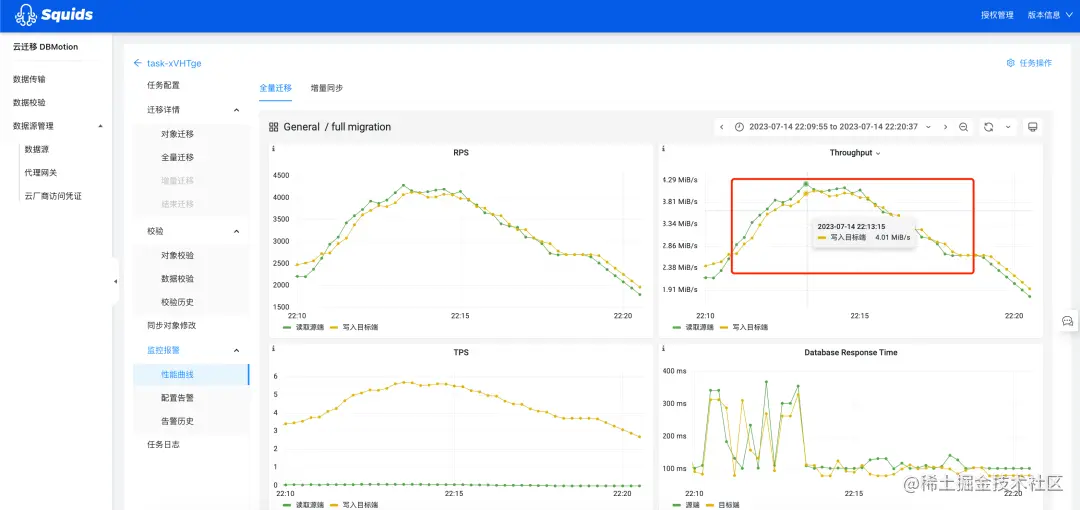Open refresh interval dropdown
1080x510 pixels.
1008,127
